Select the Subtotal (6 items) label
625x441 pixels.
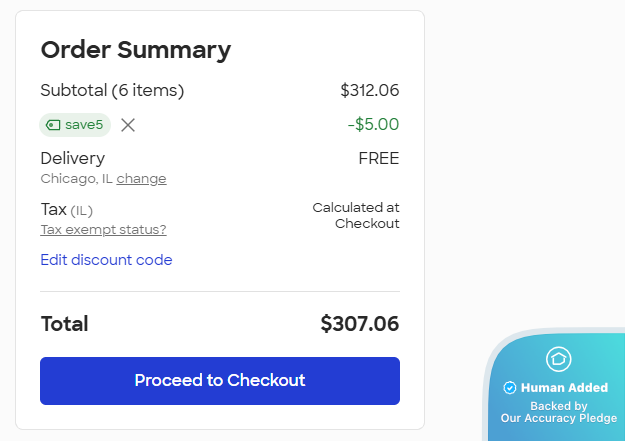pos(112,90)
